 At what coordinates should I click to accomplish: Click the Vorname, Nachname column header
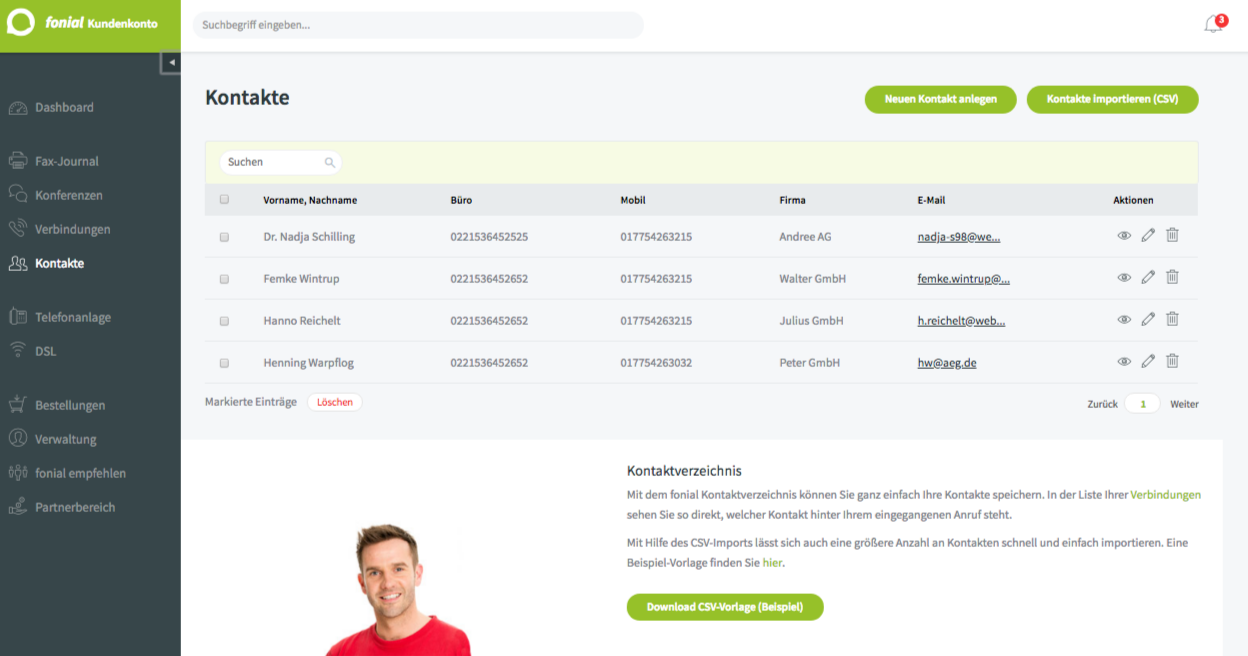click(310, 200)
